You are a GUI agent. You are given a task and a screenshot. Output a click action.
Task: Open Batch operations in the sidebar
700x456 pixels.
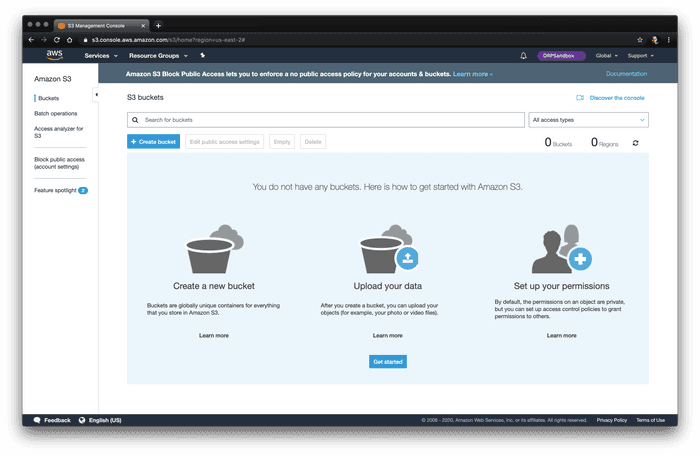56,114
